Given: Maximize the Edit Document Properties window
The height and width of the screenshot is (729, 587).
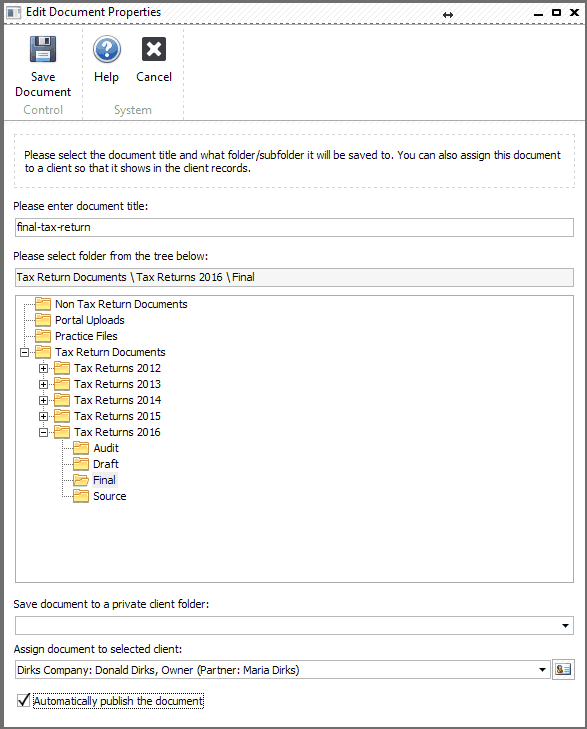Looking at the screenshot, I should (556, 13).
